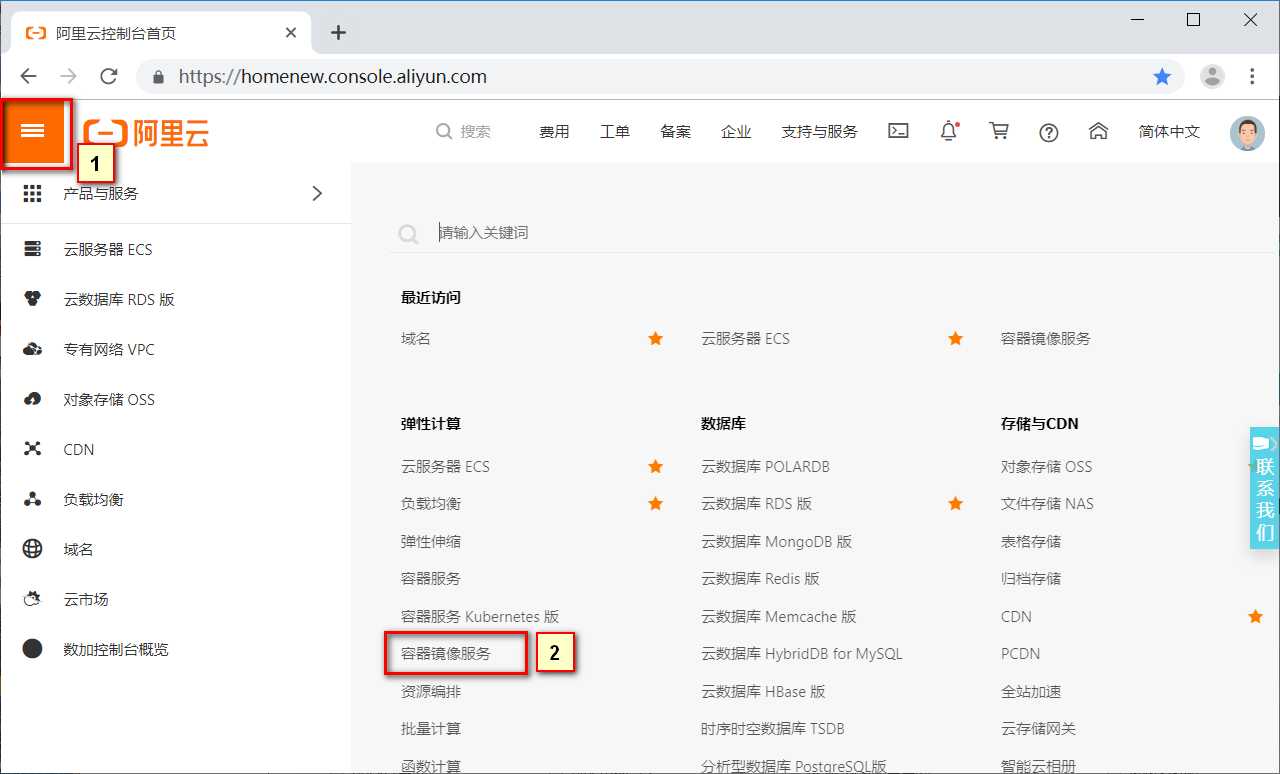This screenshot has width=1280, height=774.
Task: Open the 表格存储 link
Action: [1031, 542]
